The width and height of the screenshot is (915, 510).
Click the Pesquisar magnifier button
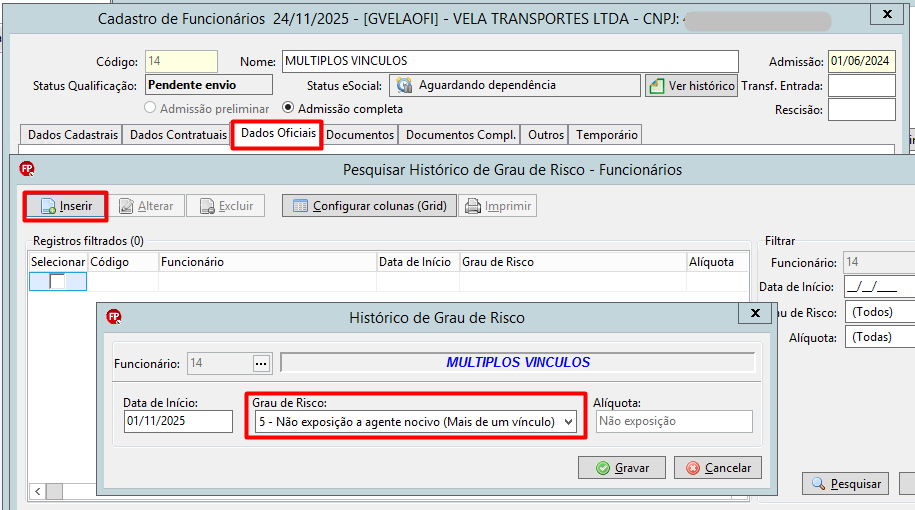845,484
